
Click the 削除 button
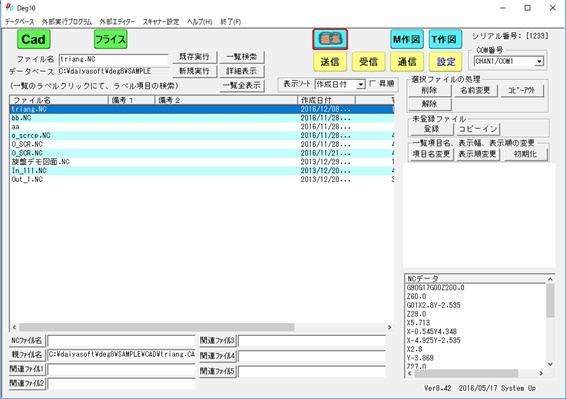(430, 90)
